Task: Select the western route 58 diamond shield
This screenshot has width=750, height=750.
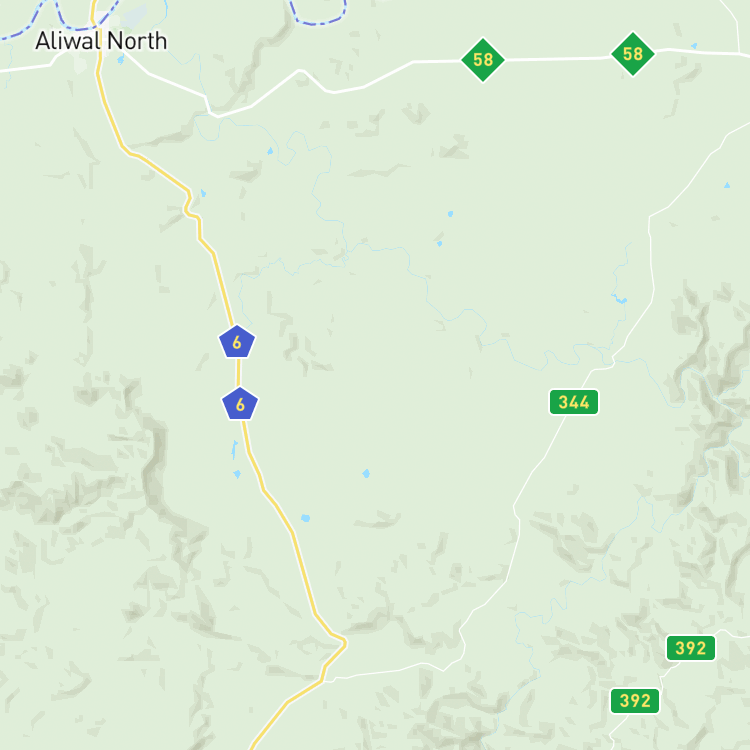Action: point(483,60)
